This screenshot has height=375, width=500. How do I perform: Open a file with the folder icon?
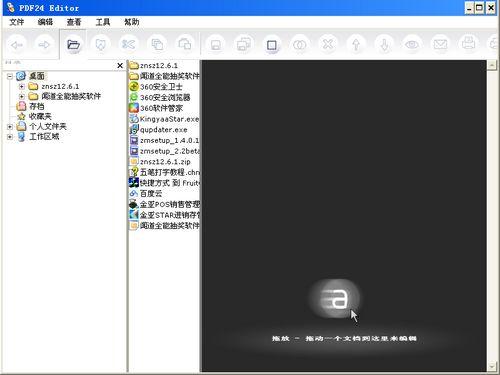pyautogui.click(x=73, y=45)
